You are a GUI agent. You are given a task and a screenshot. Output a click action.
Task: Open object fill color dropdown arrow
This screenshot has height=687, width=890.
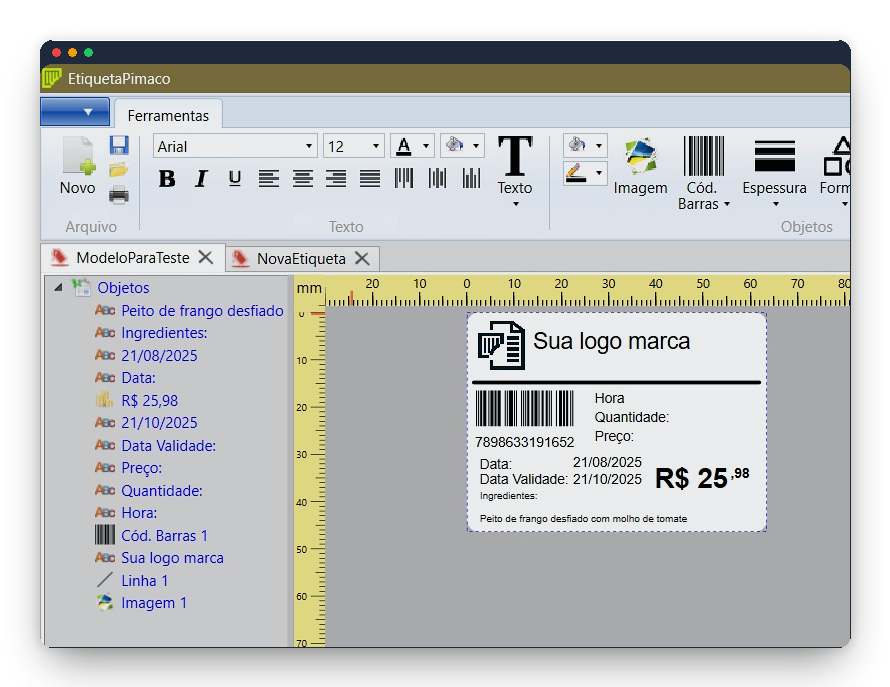point(599,146)
